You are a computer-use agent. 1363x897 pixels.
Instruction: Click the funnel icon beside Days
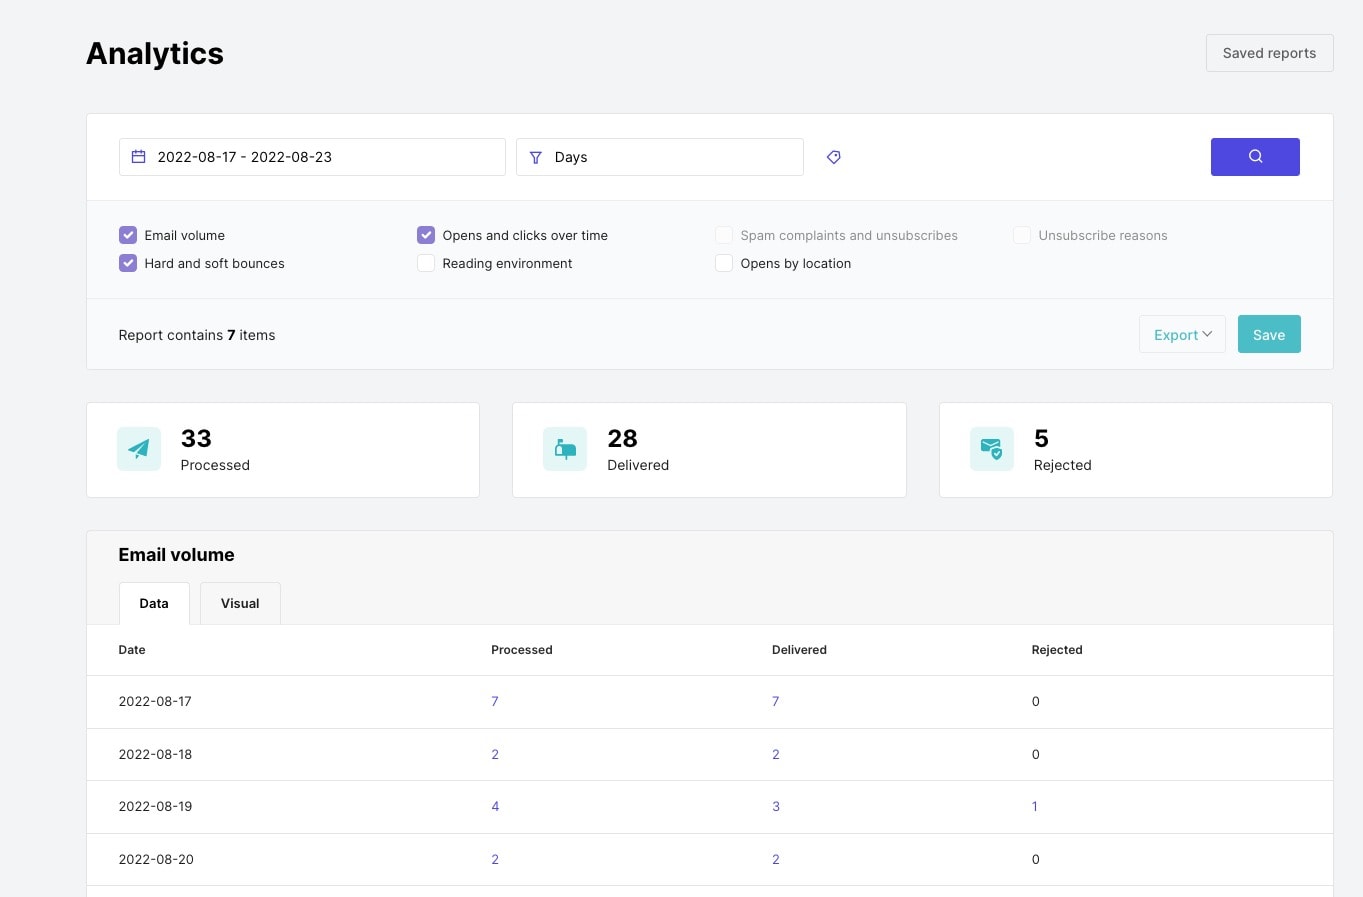(x=536, y=157)
